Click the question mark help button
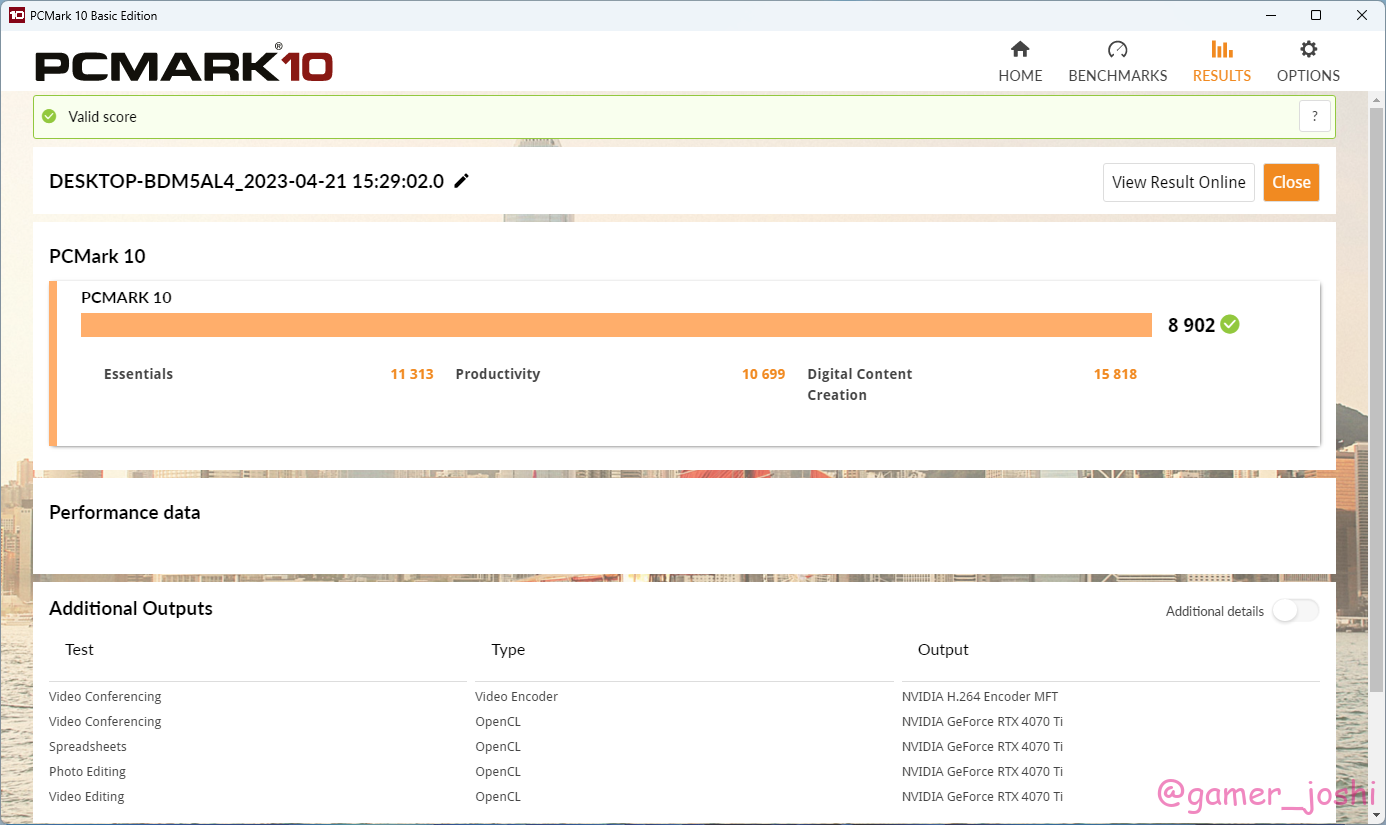This screenshot has width=1386, height=825. 1315,116
